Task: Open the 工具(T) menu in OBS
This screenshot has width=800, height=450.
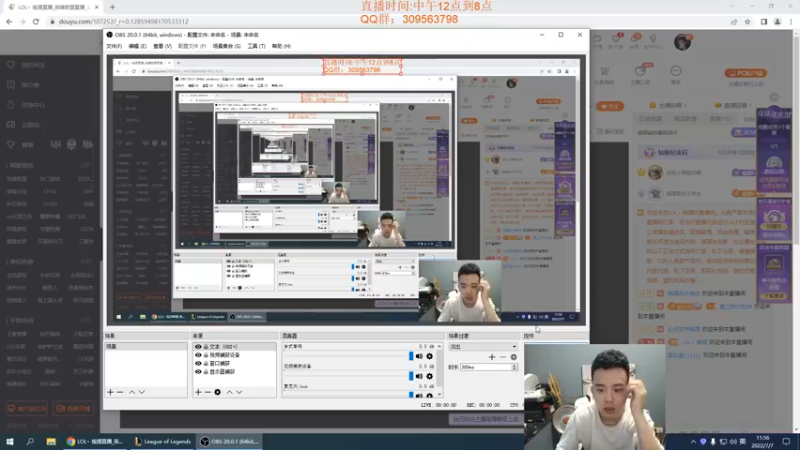Action: (256, 46)
